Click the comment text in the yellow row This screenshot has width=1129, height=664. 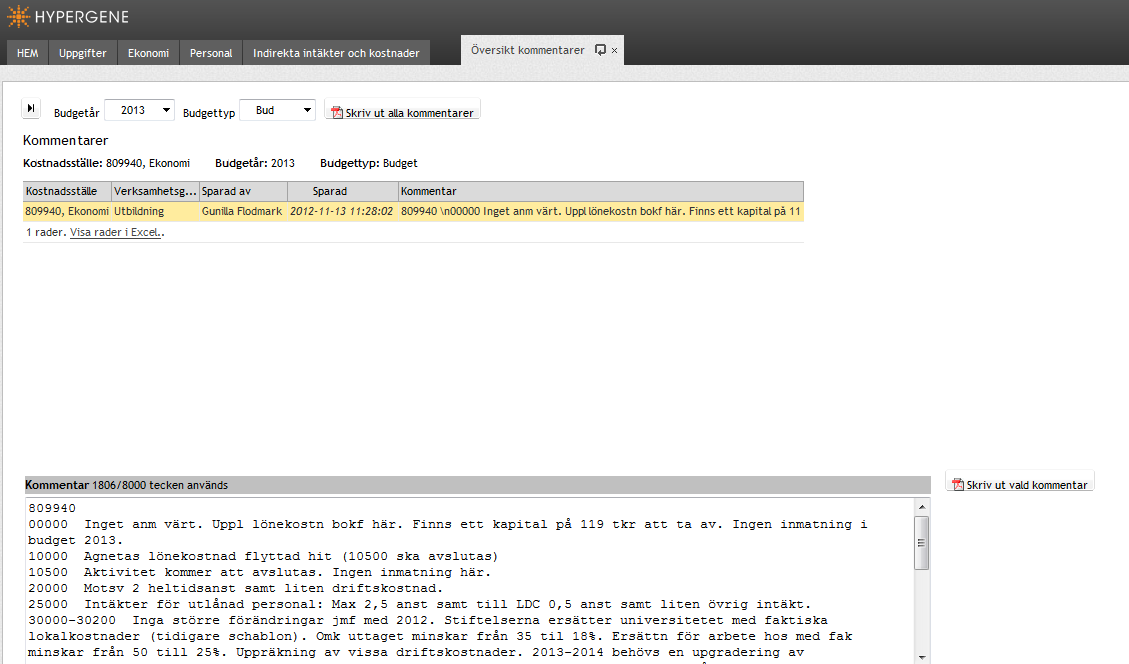(601, 211)
